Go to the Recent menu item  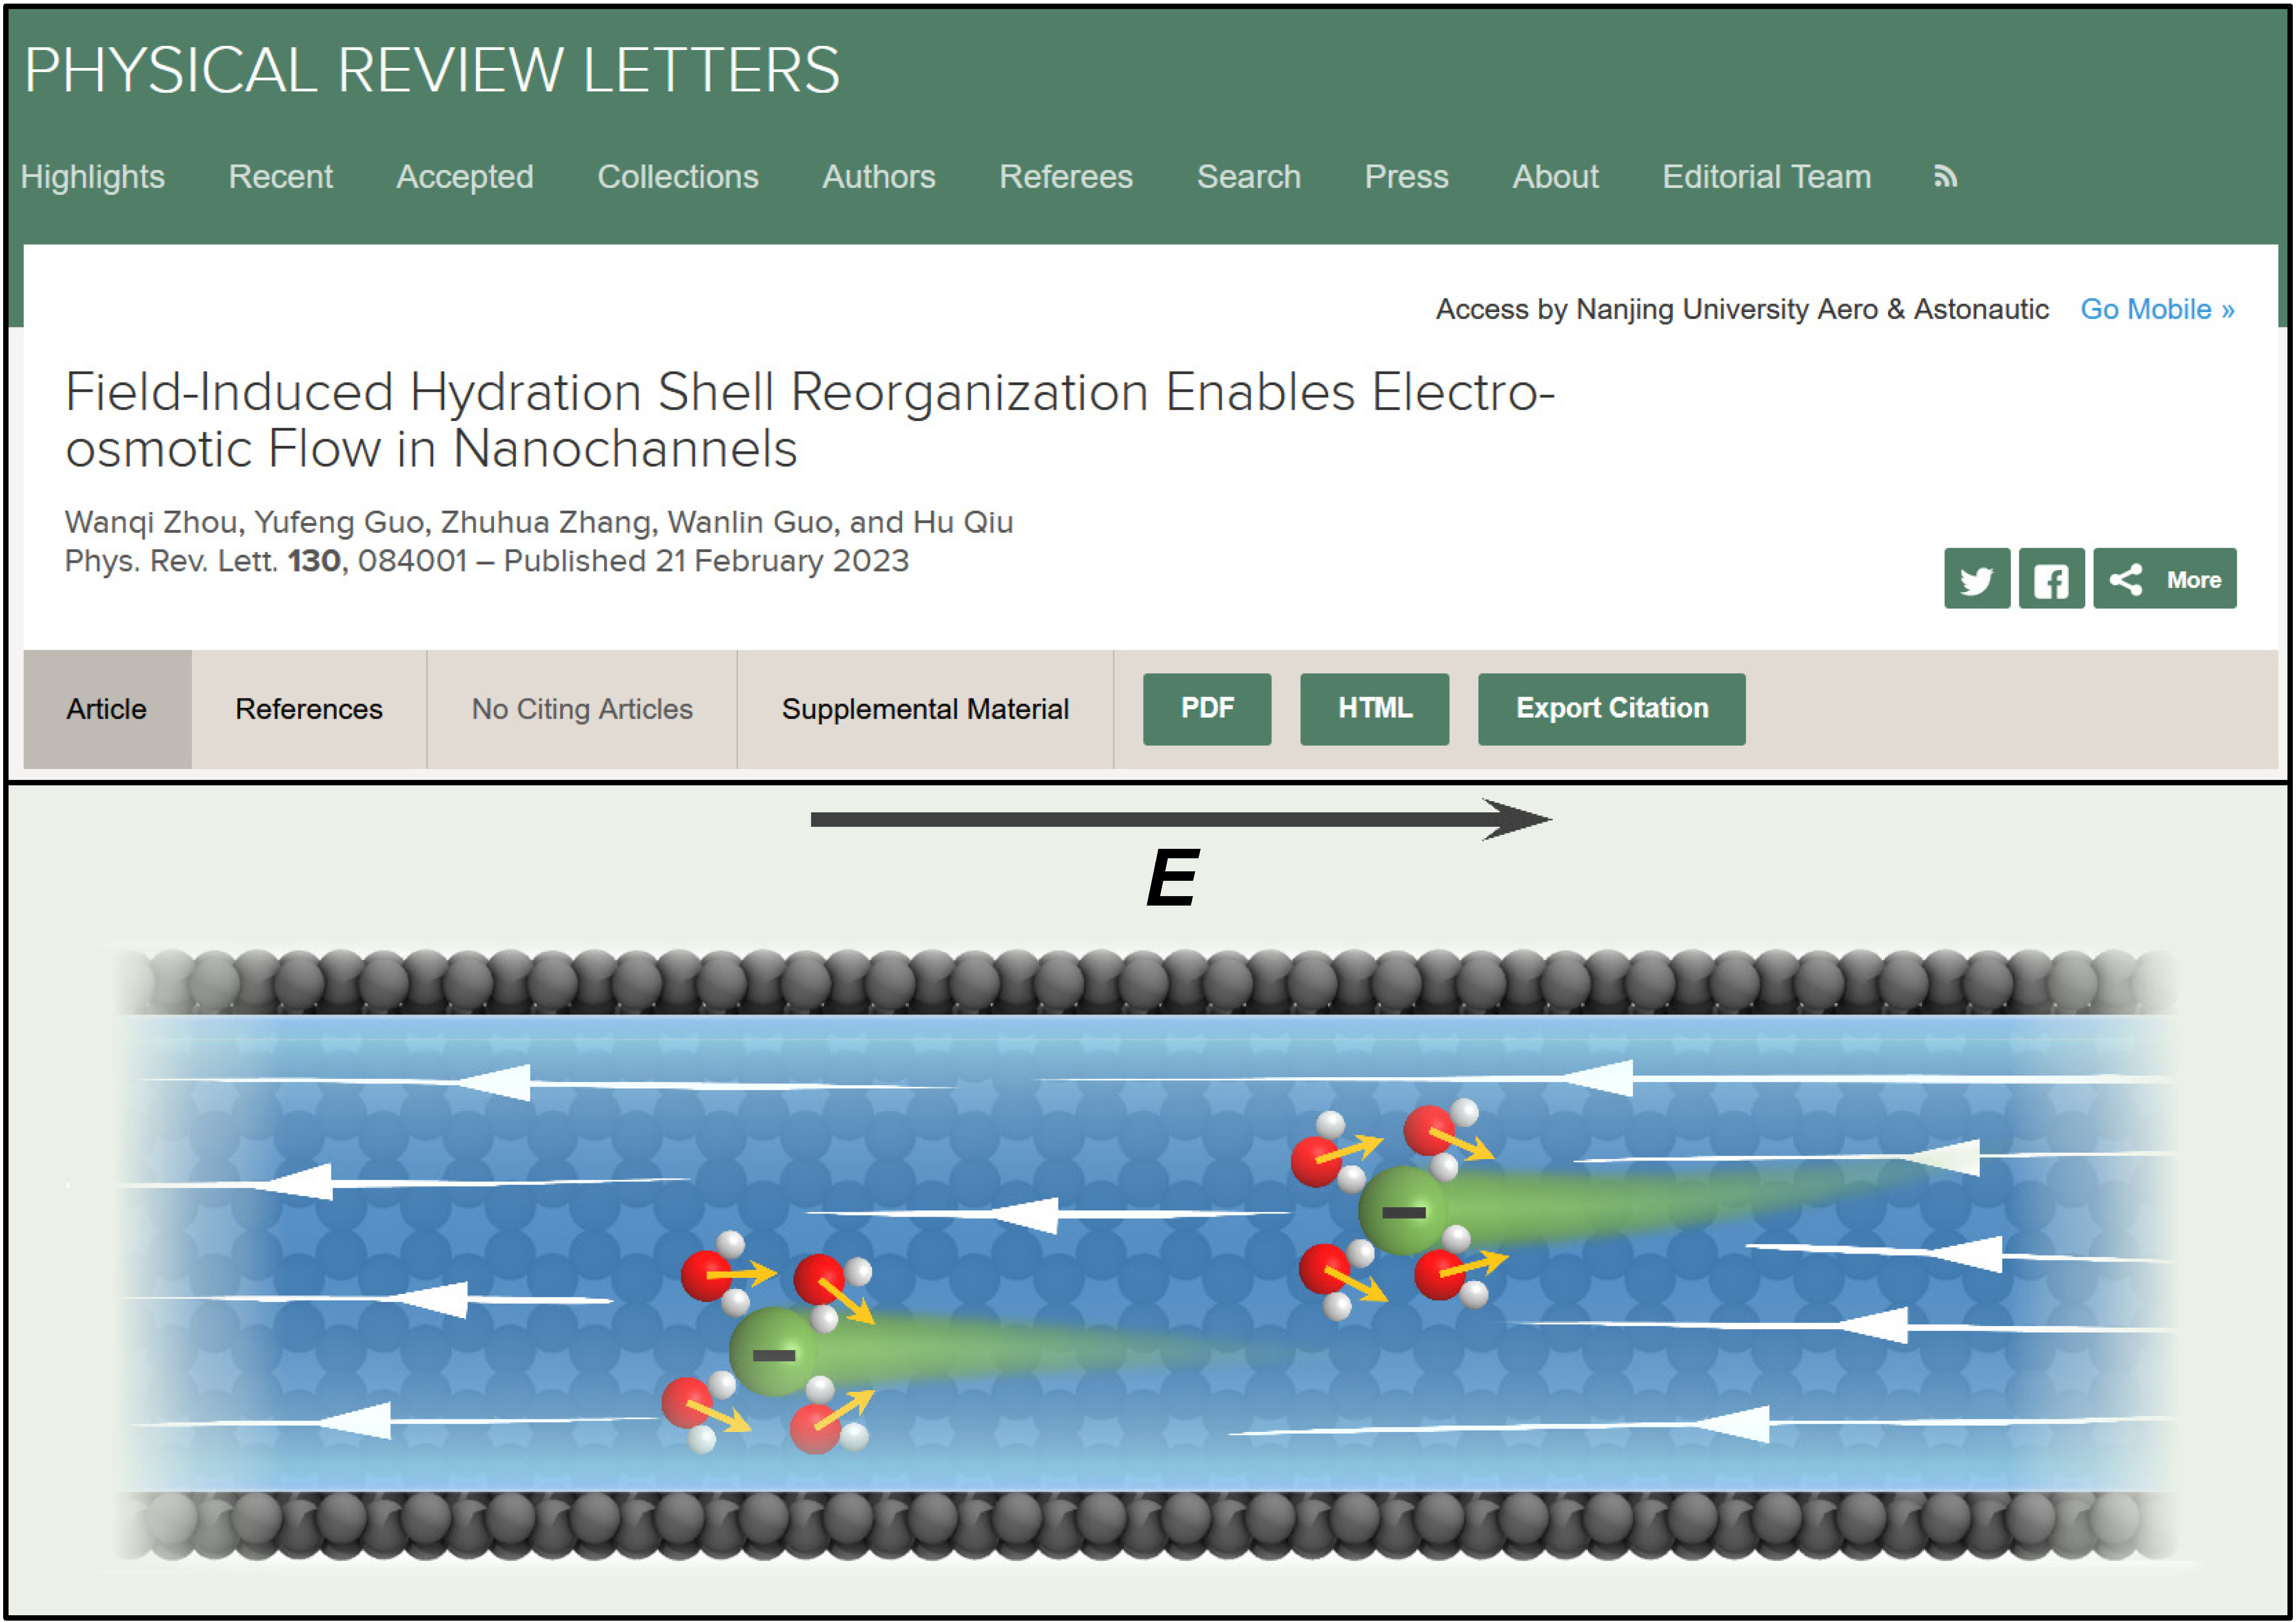coord(280,177)
